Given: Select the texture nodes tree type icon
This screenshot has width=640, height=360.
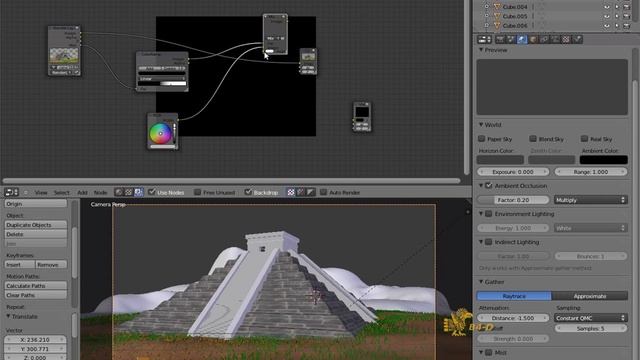Looking at the screenshot, I should pyautogui.click(x=129, y=192).
